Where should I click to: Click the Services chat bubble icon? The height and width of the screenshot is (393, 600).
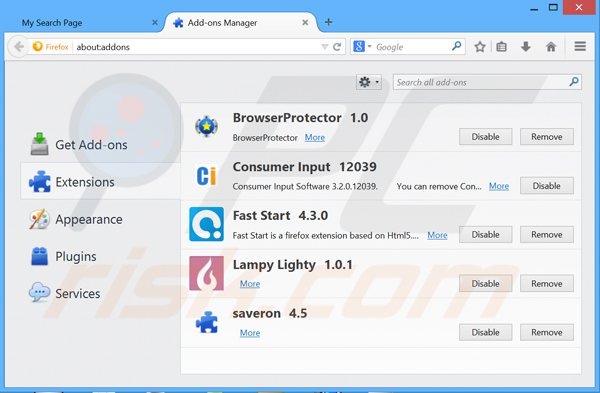[39, 292]
